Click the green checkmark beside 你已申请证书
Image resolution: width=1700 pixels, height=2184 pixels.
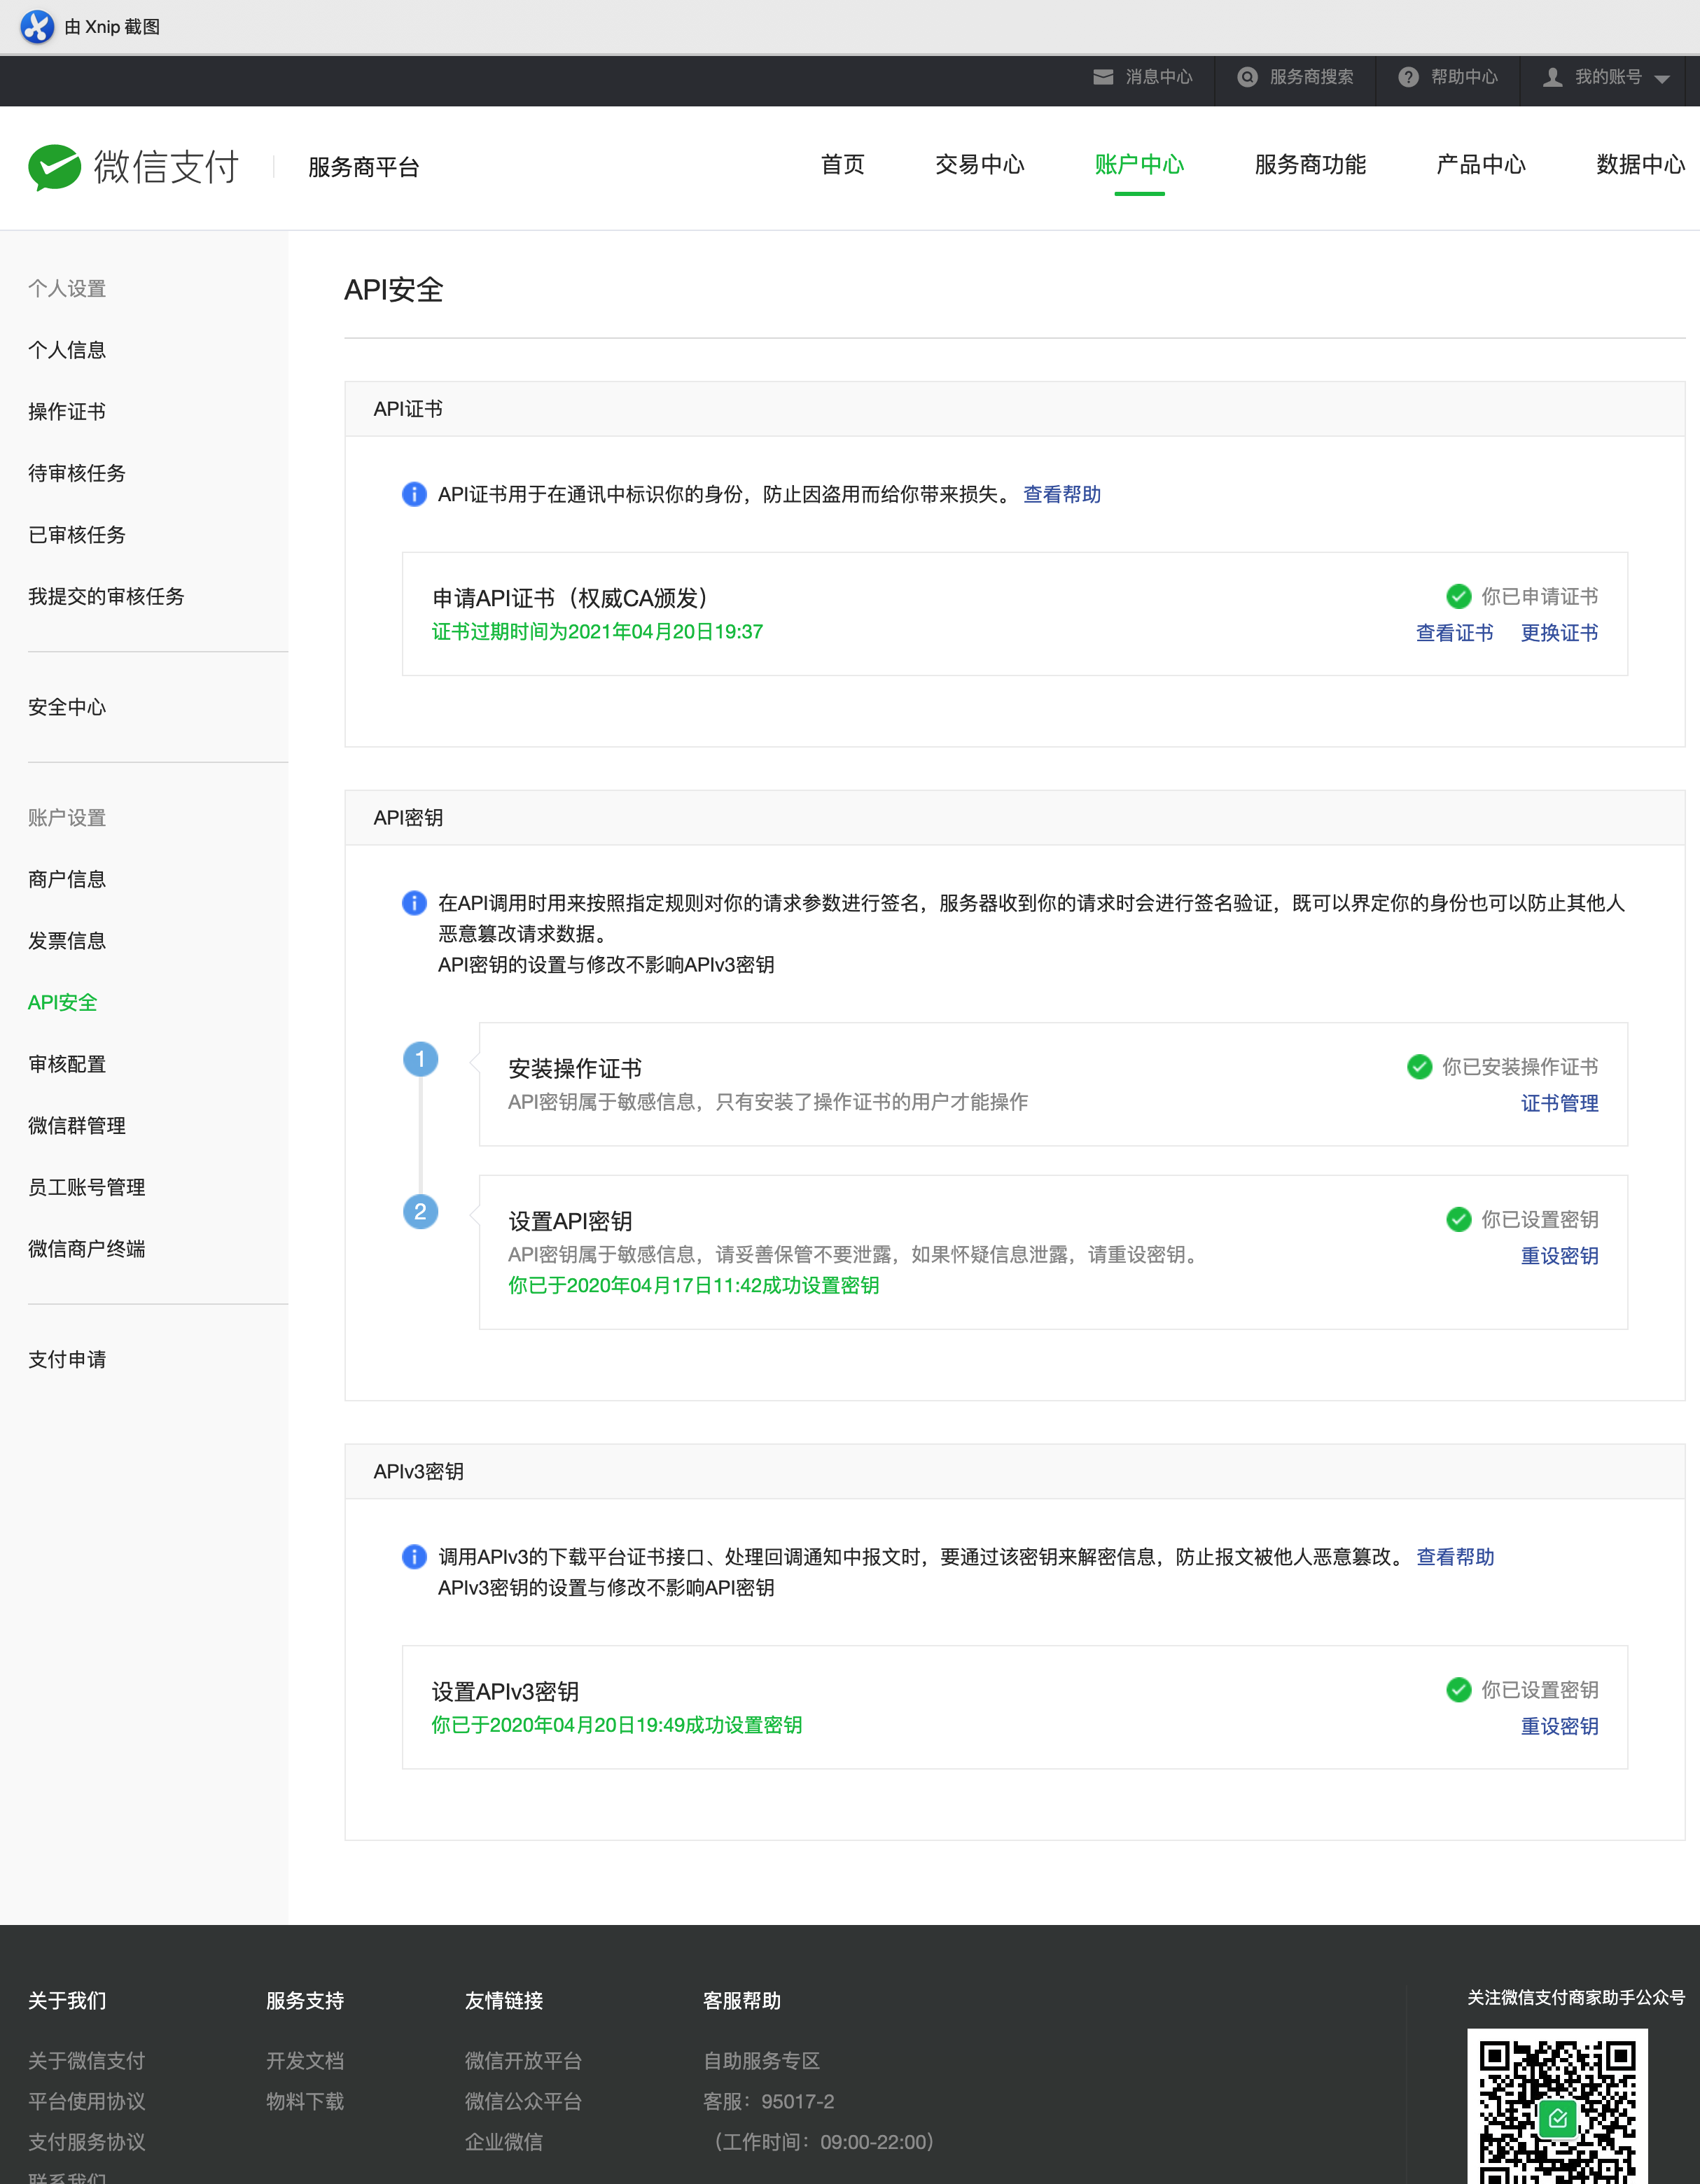pyautogui.click(x=1458, y=596)
